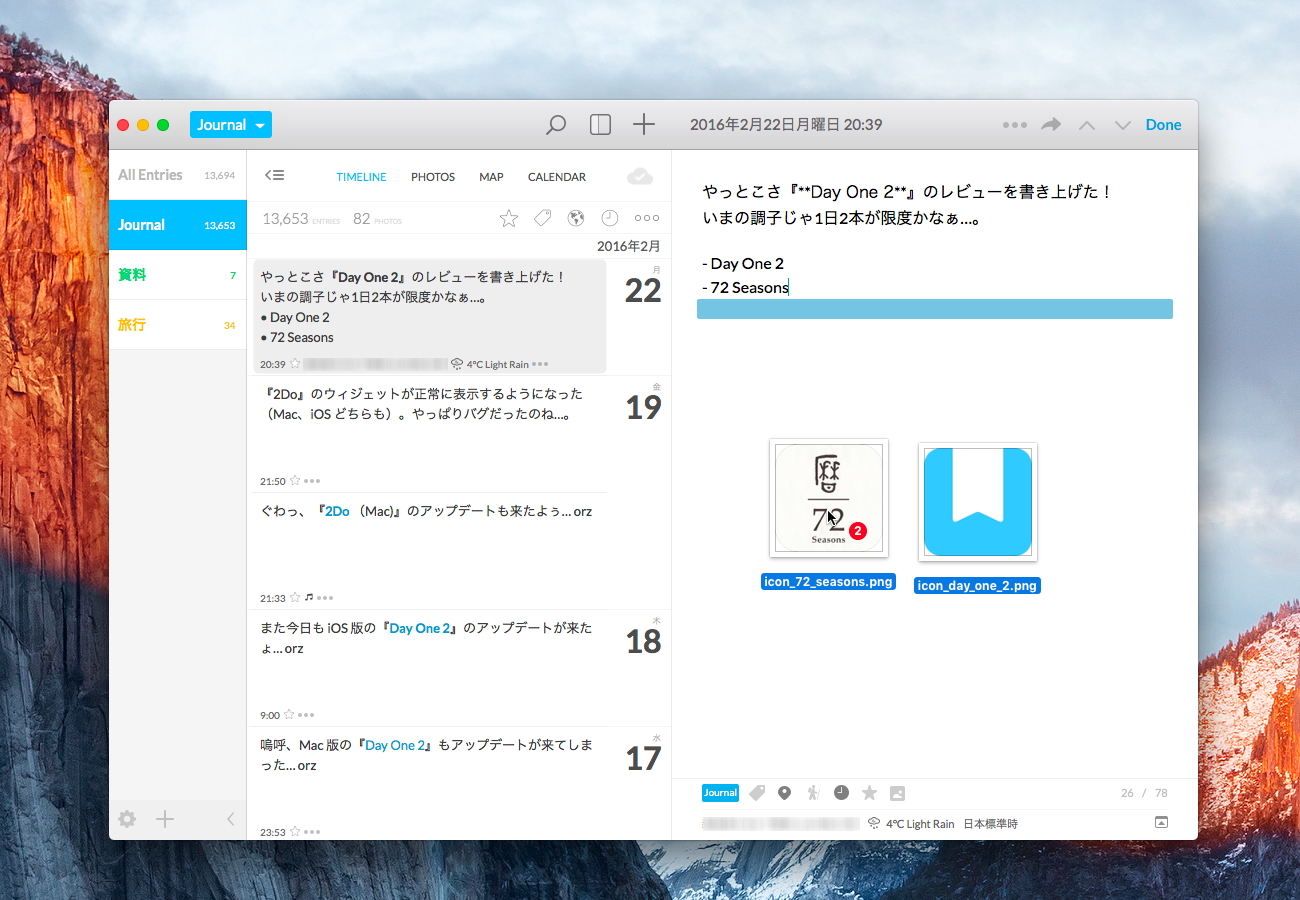Collapse the list using the back-lines icon
This screenshot has height=900, width=1300.
click(275, 175)
